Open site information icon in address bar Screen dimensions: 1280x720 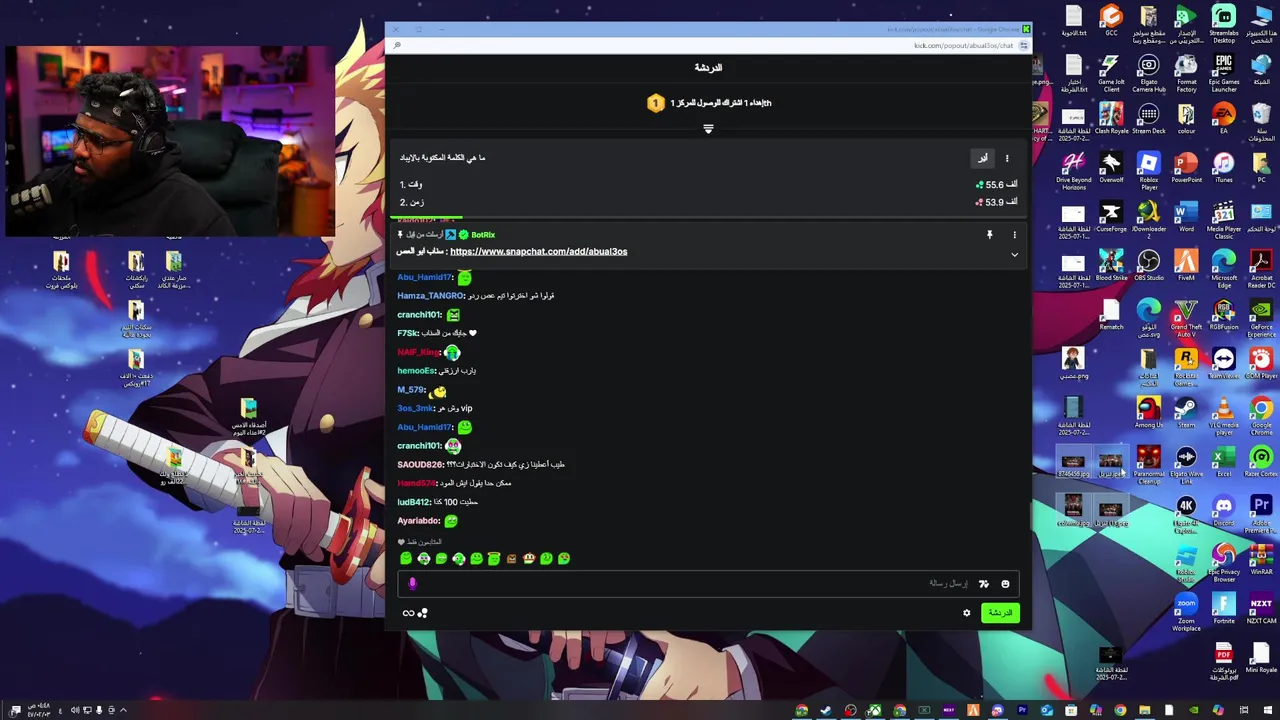[1022, 45]
